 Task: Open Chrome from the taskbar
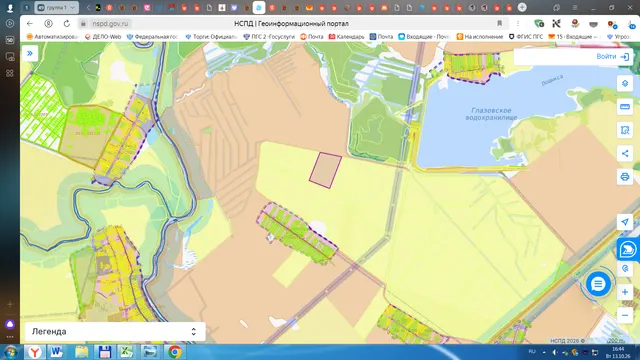coord(175,352)
